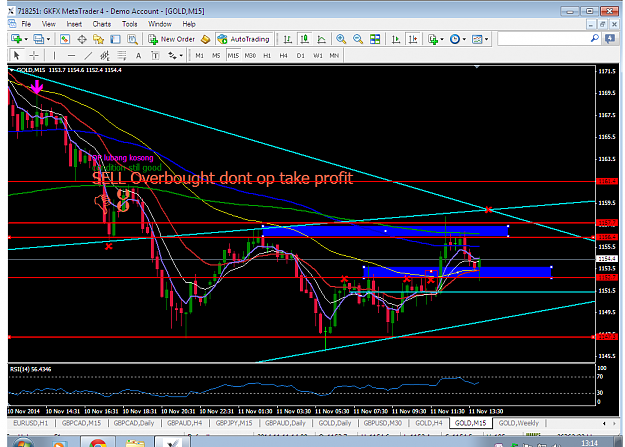Switch to candlestick chart display
The height and width of the screenshot is (447, 625).
305,39
